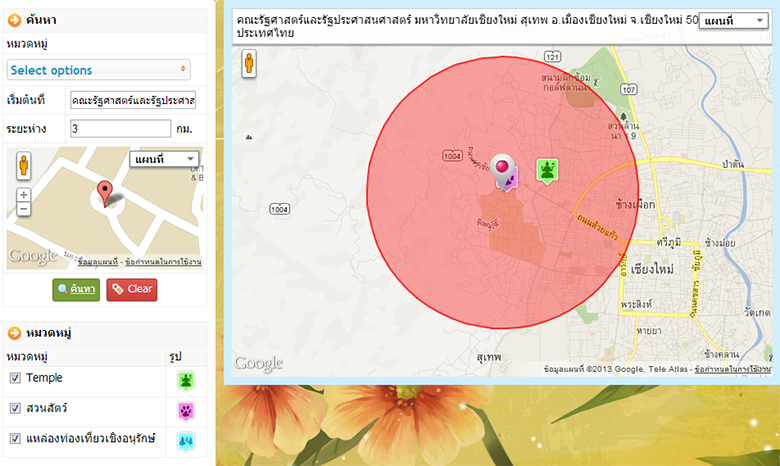780x466 pixels.
Task: Click the route 107 shield on the map
Action: coord(629,90)
